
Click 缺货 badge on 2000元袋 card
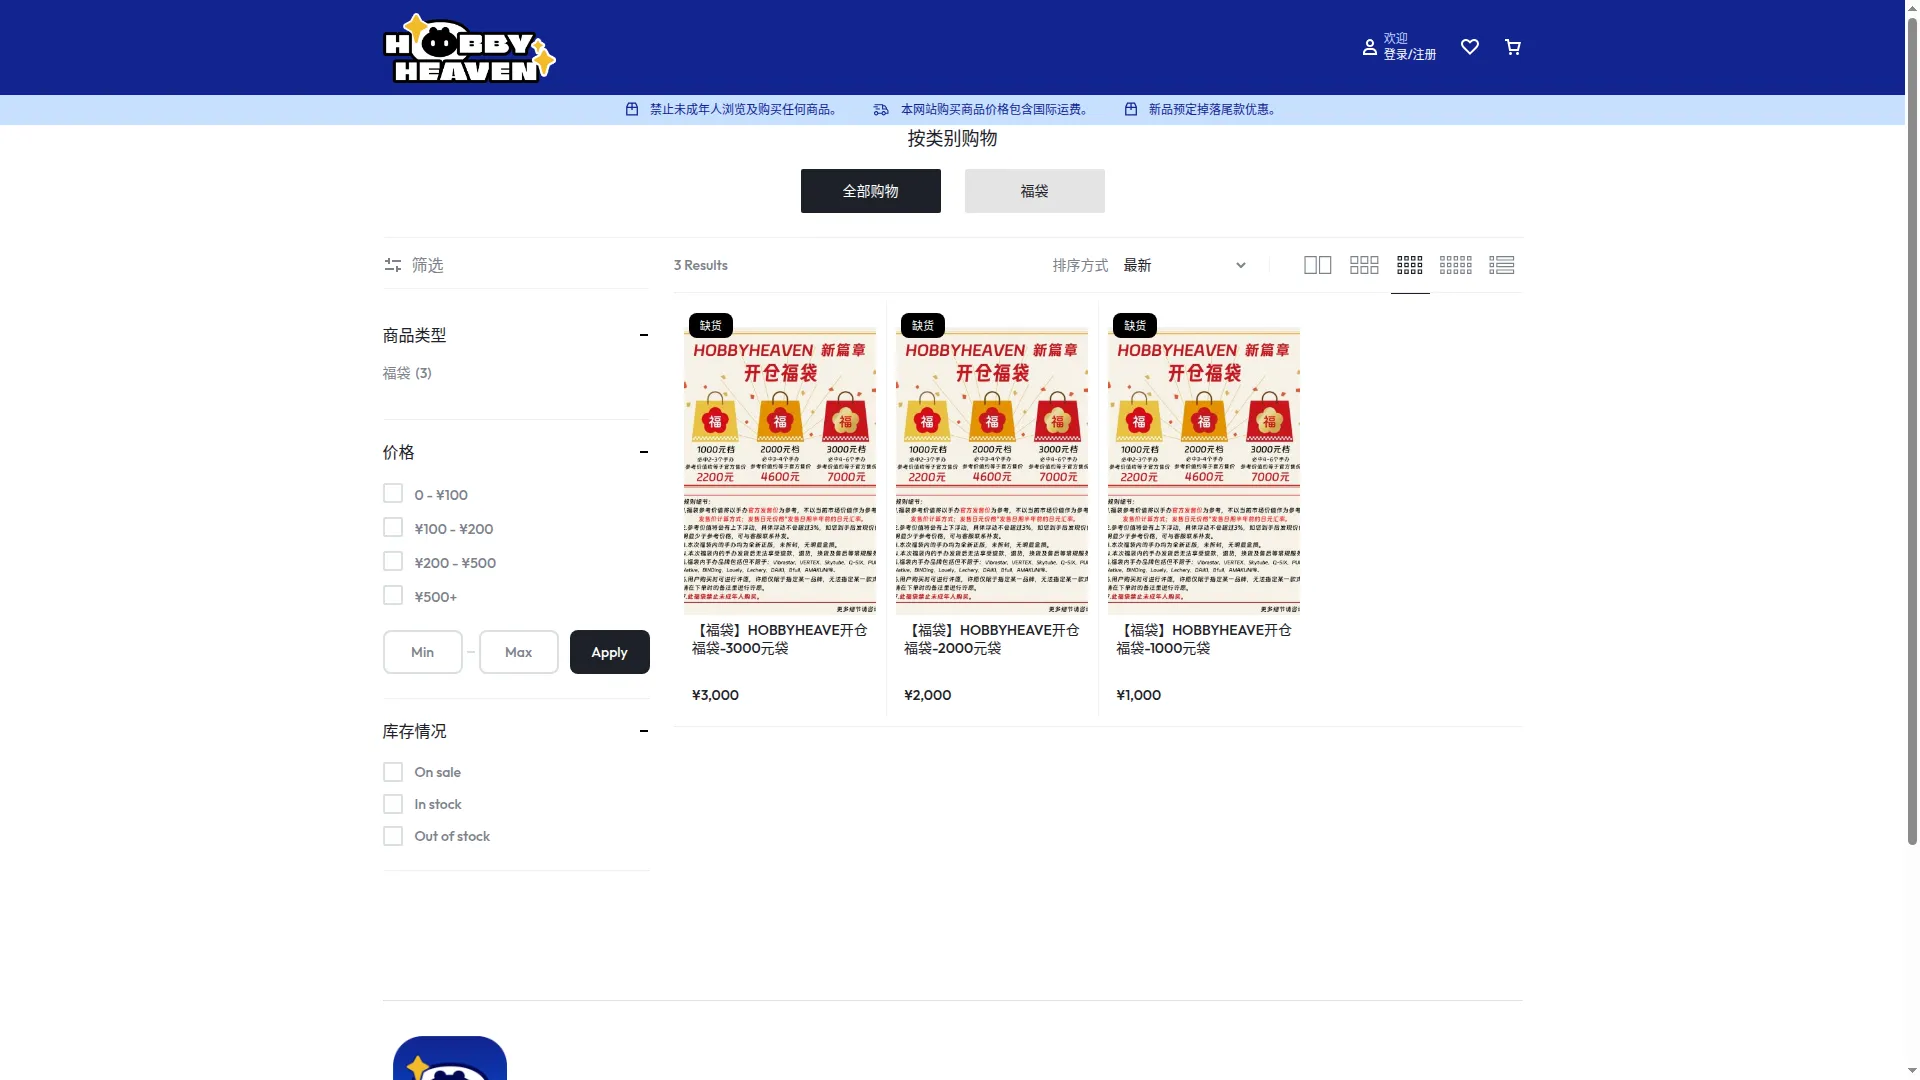[923, 325]
